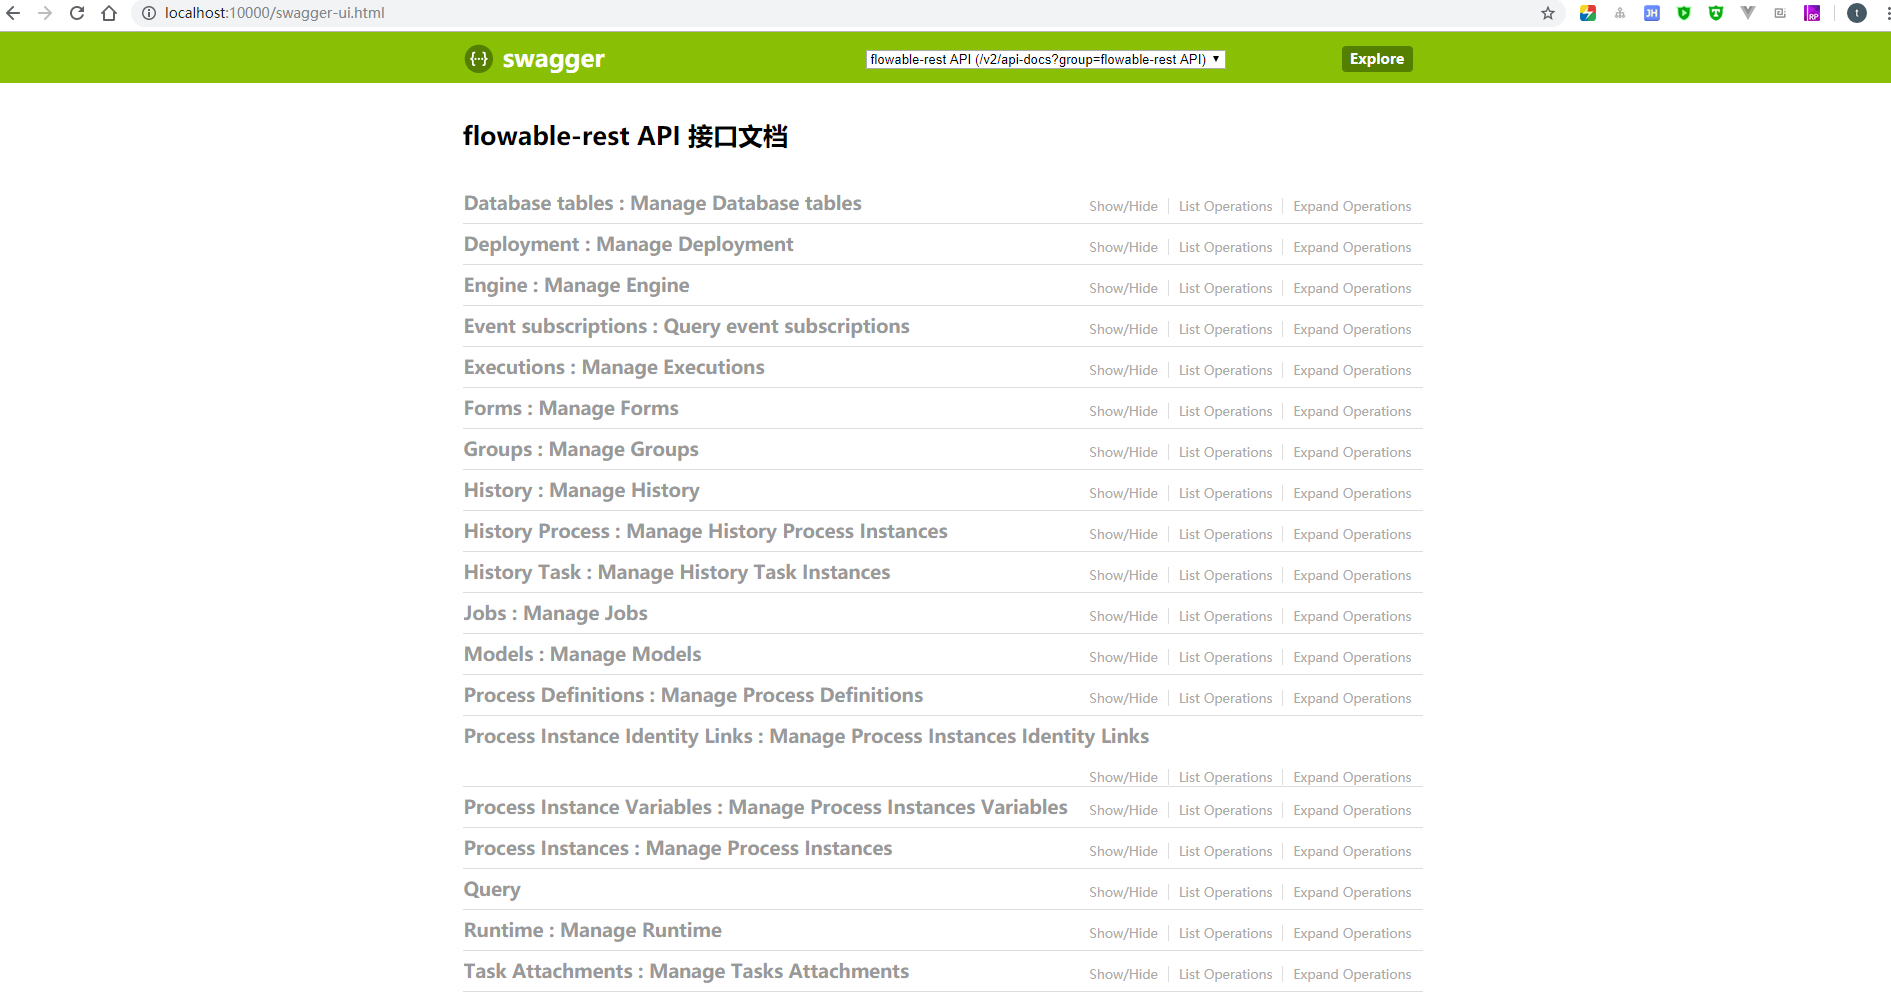1891x994 pixels.
Task: Expand Operations for Process Instances
Action: click(1352, 851)
